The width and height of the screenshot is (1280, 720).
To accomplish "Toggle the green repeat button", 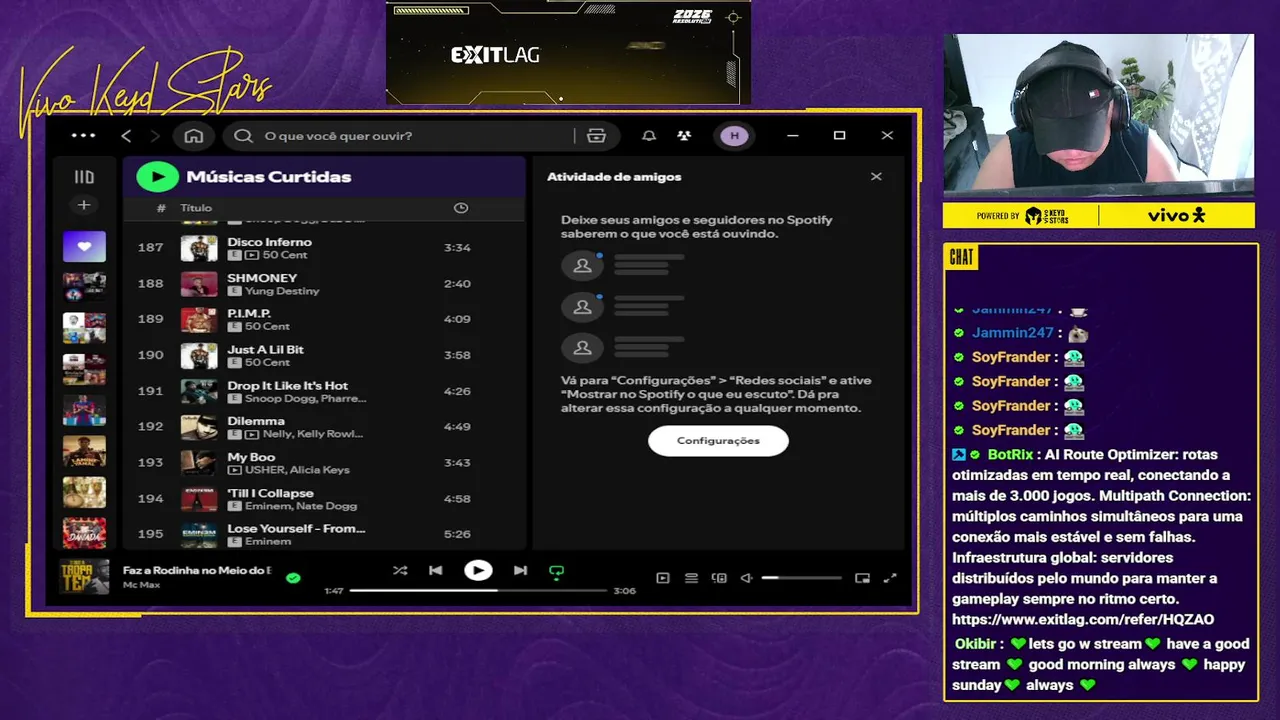I will (x=557, y=571).
